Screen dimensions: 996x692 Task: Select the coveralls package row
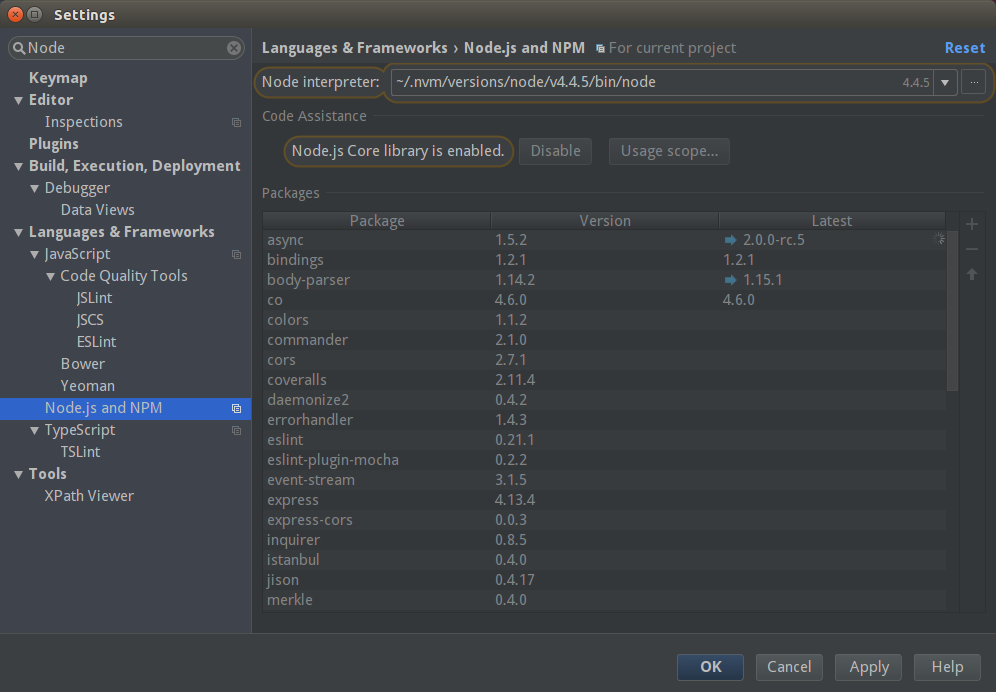[x=605, y=380]
